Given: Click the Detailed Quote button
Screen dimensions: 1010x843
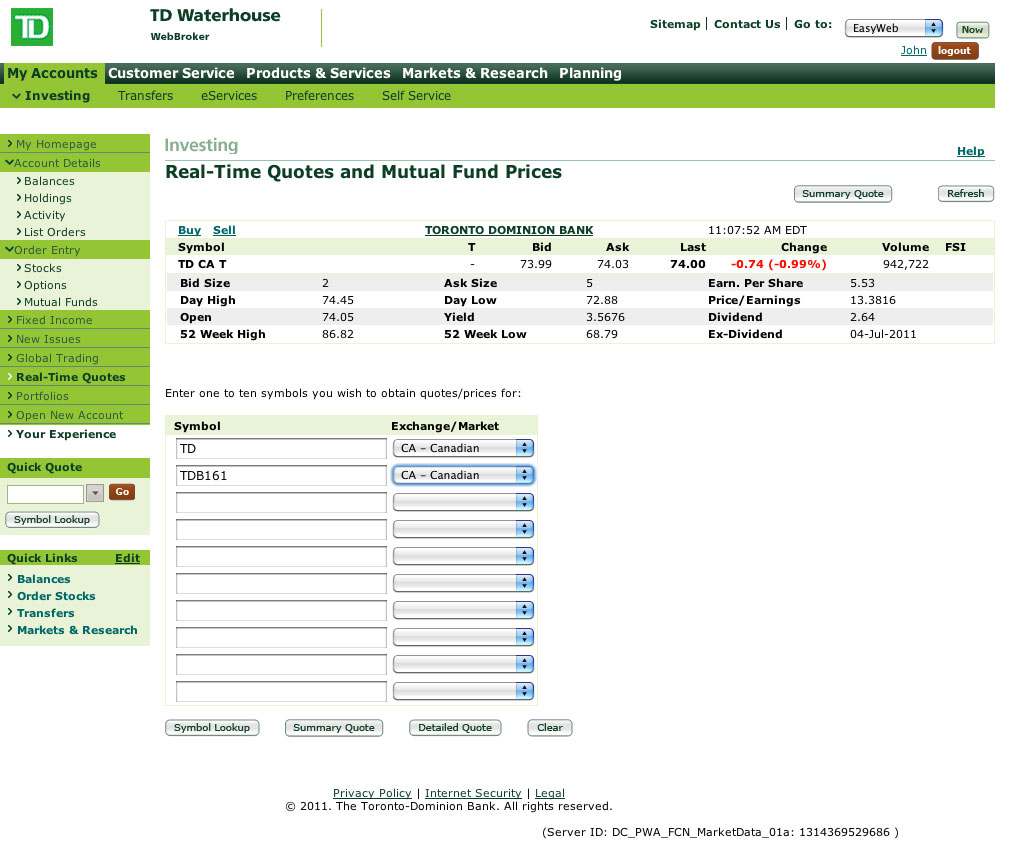Looking at the screenshot, I should click(455, 728).
